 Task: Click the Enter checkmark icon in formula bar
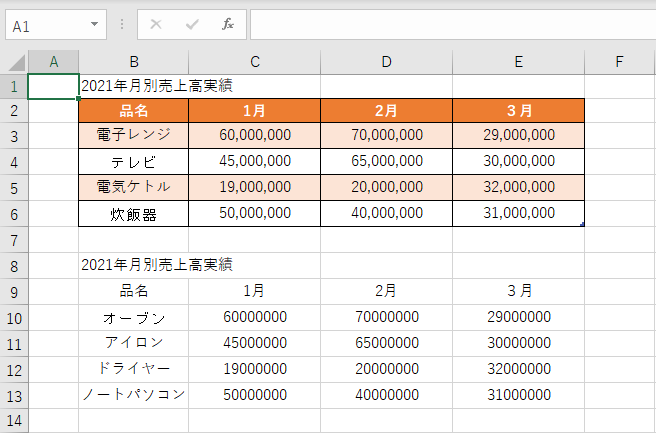tap(192, 24)
